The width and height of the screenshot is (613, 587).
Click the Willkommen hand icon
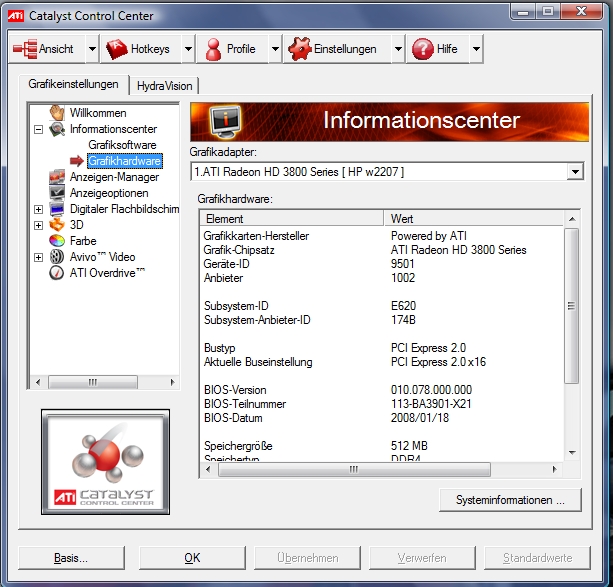[57, 113]
